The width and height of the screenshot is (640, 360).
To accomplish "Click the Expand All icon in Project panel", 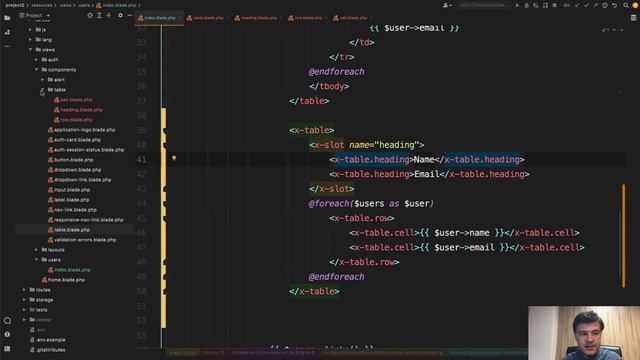I will click(x=99, y=16).
